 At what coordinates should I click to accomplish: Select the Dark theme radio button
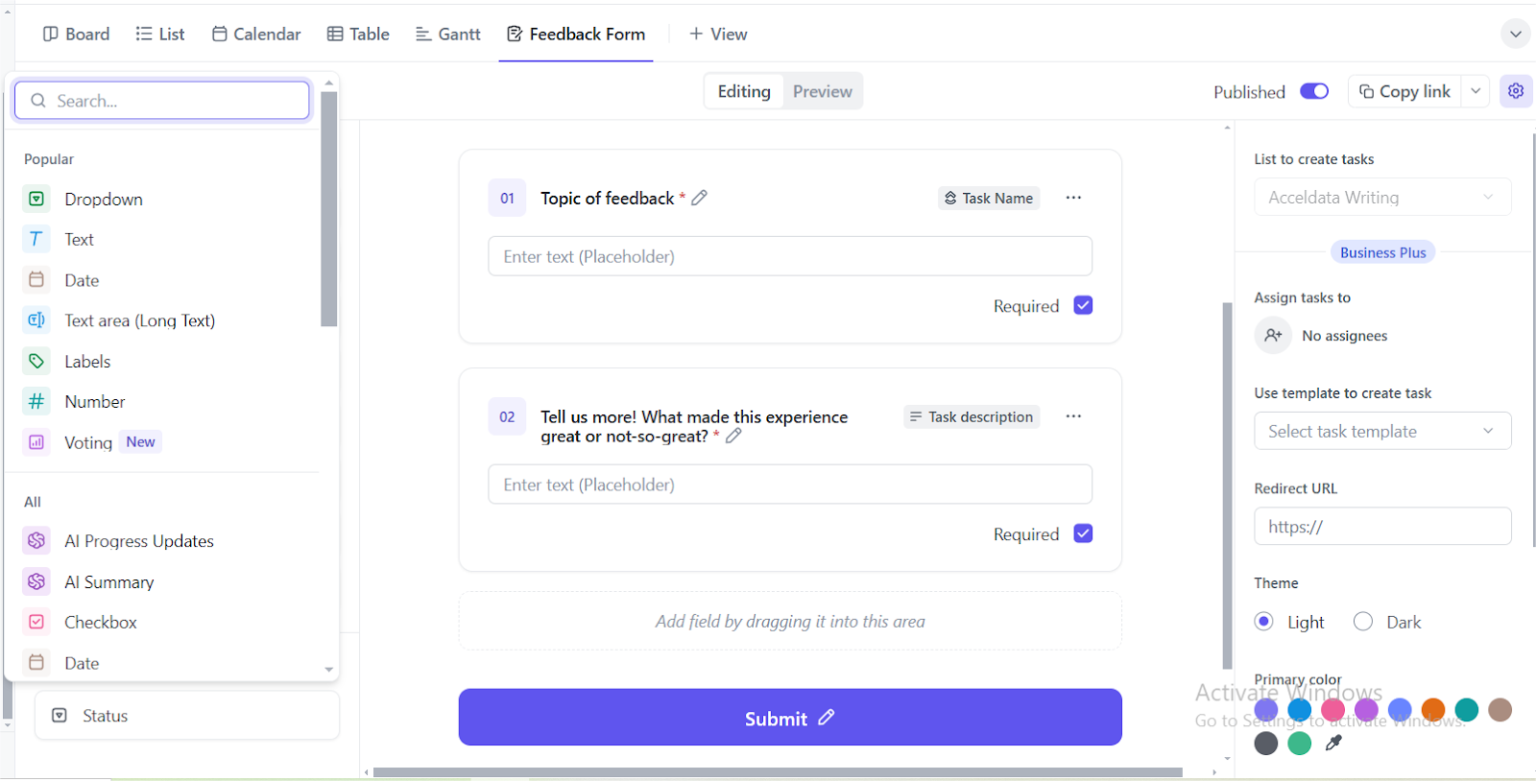pyautogui.click(x=1362, y=621)
